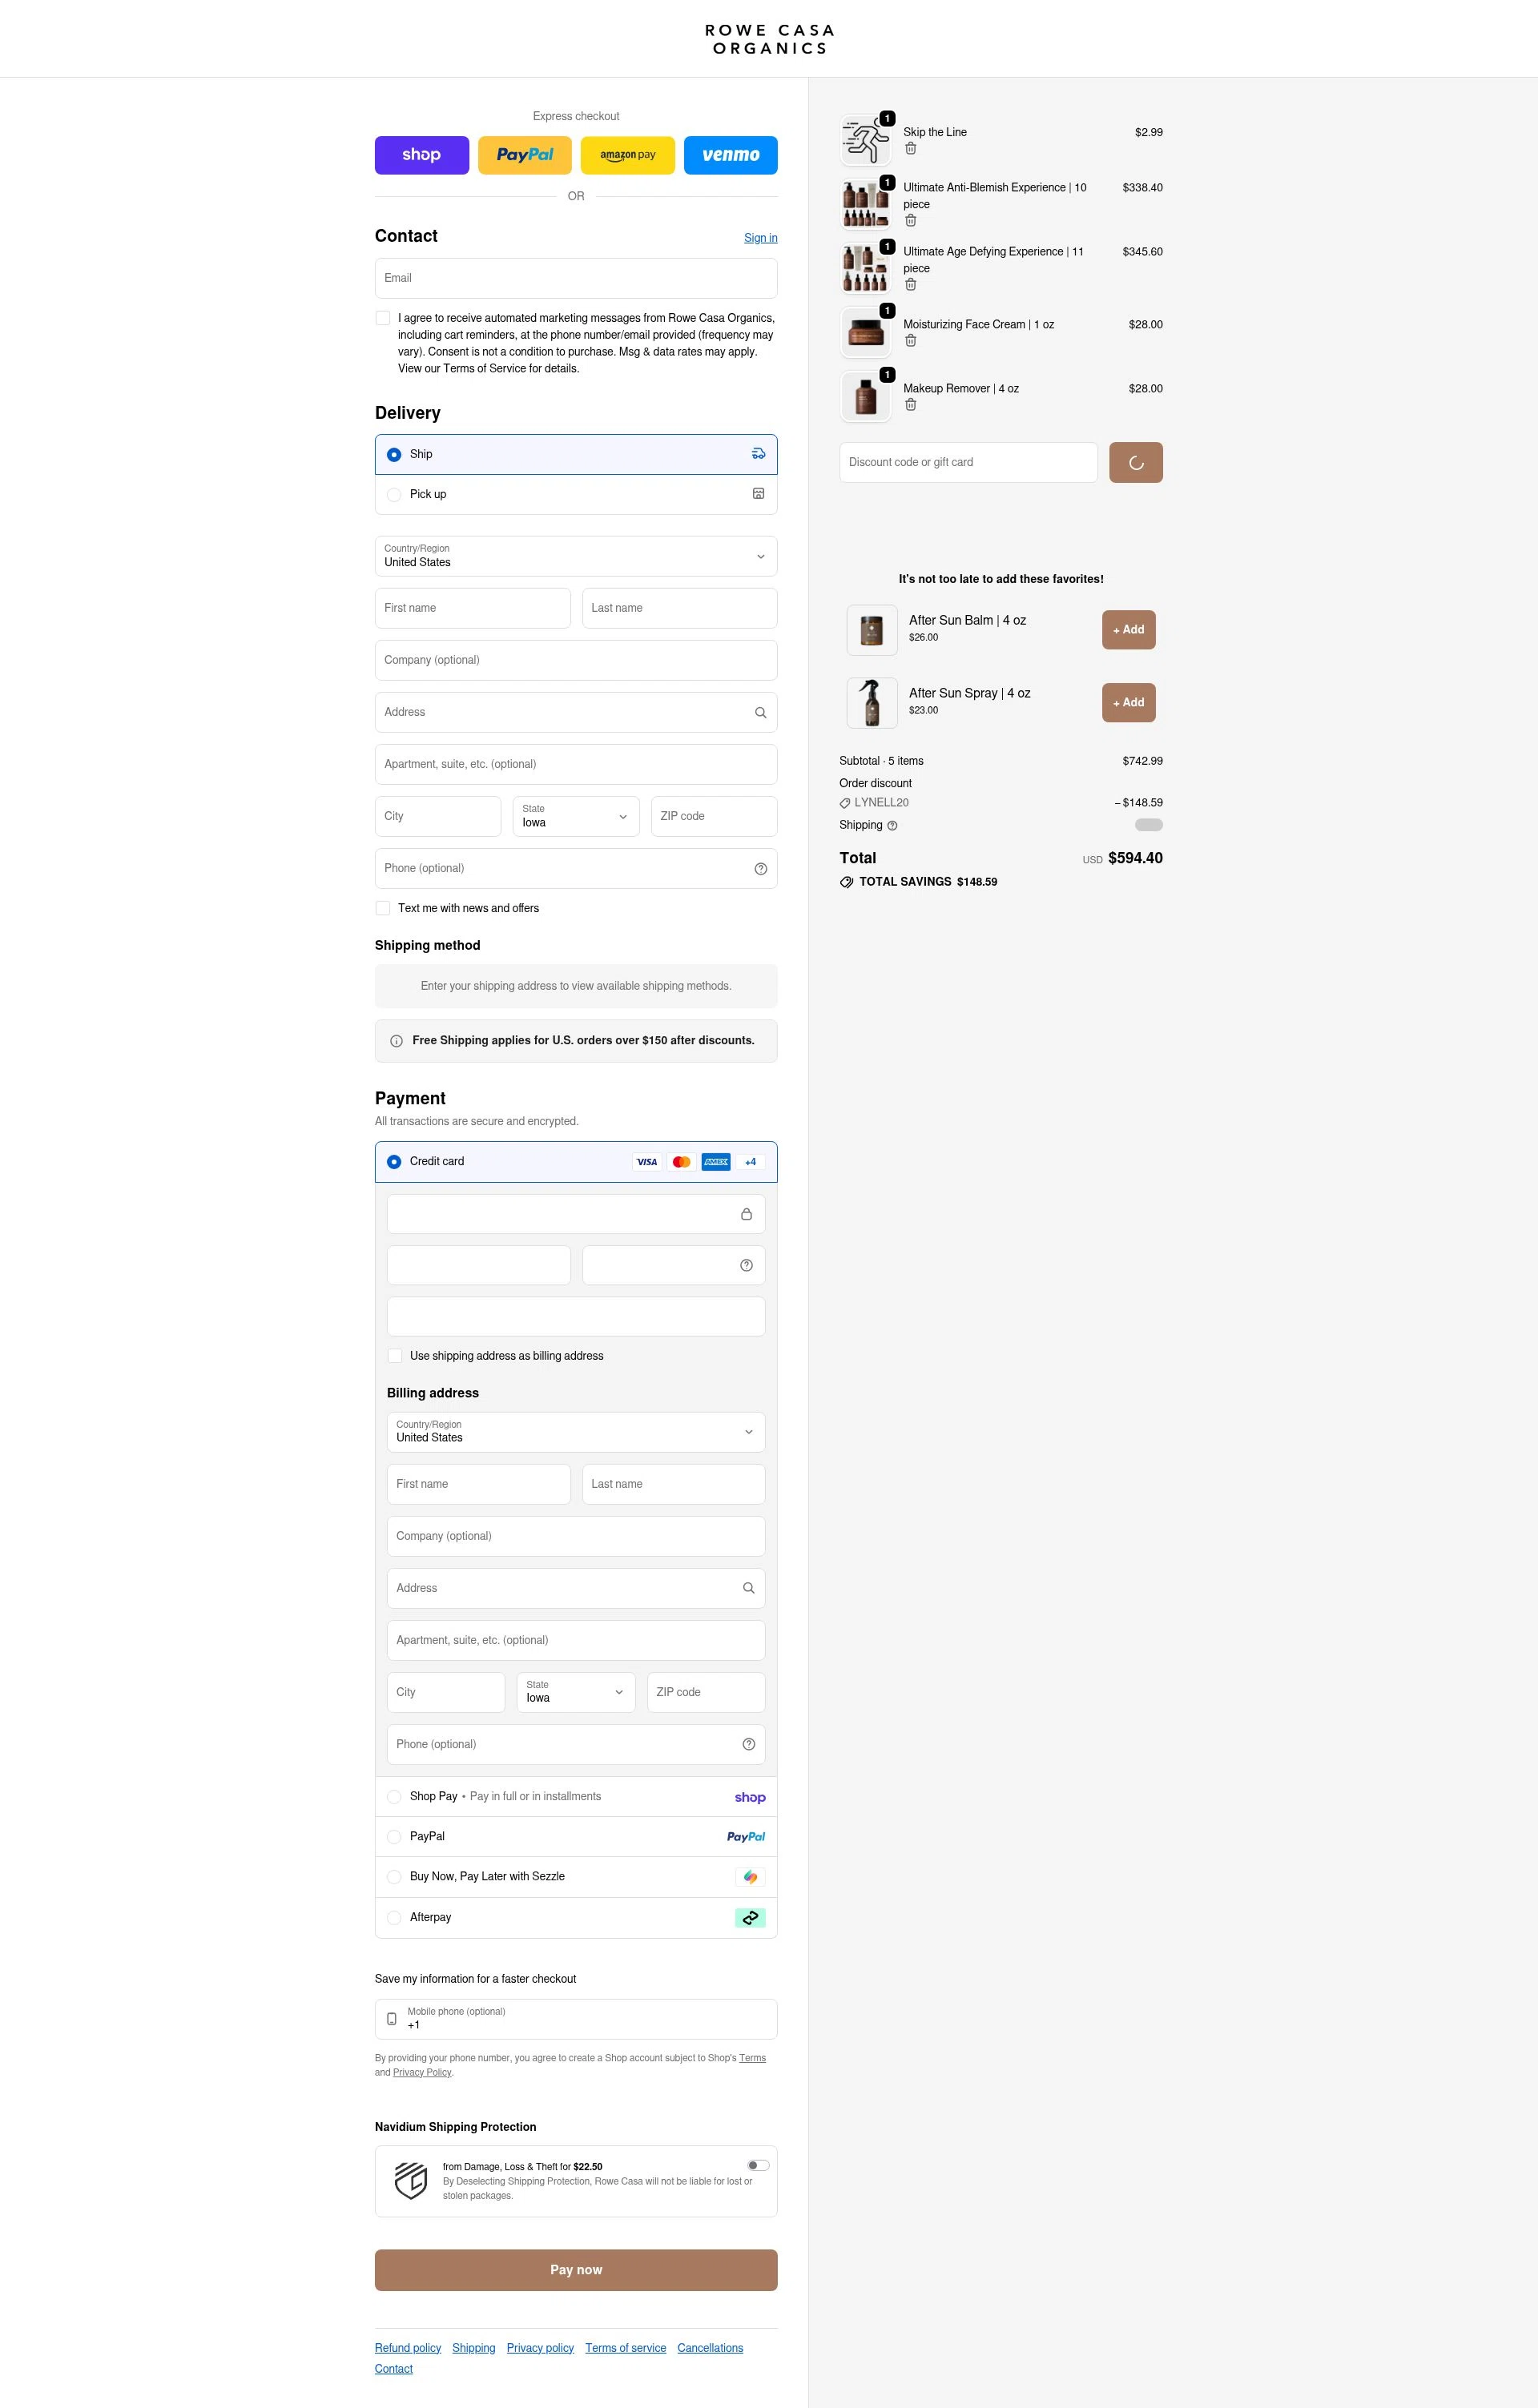Click the +4 more card brands badge
Screen dimensions: 1538x2408
[750, 1162]
